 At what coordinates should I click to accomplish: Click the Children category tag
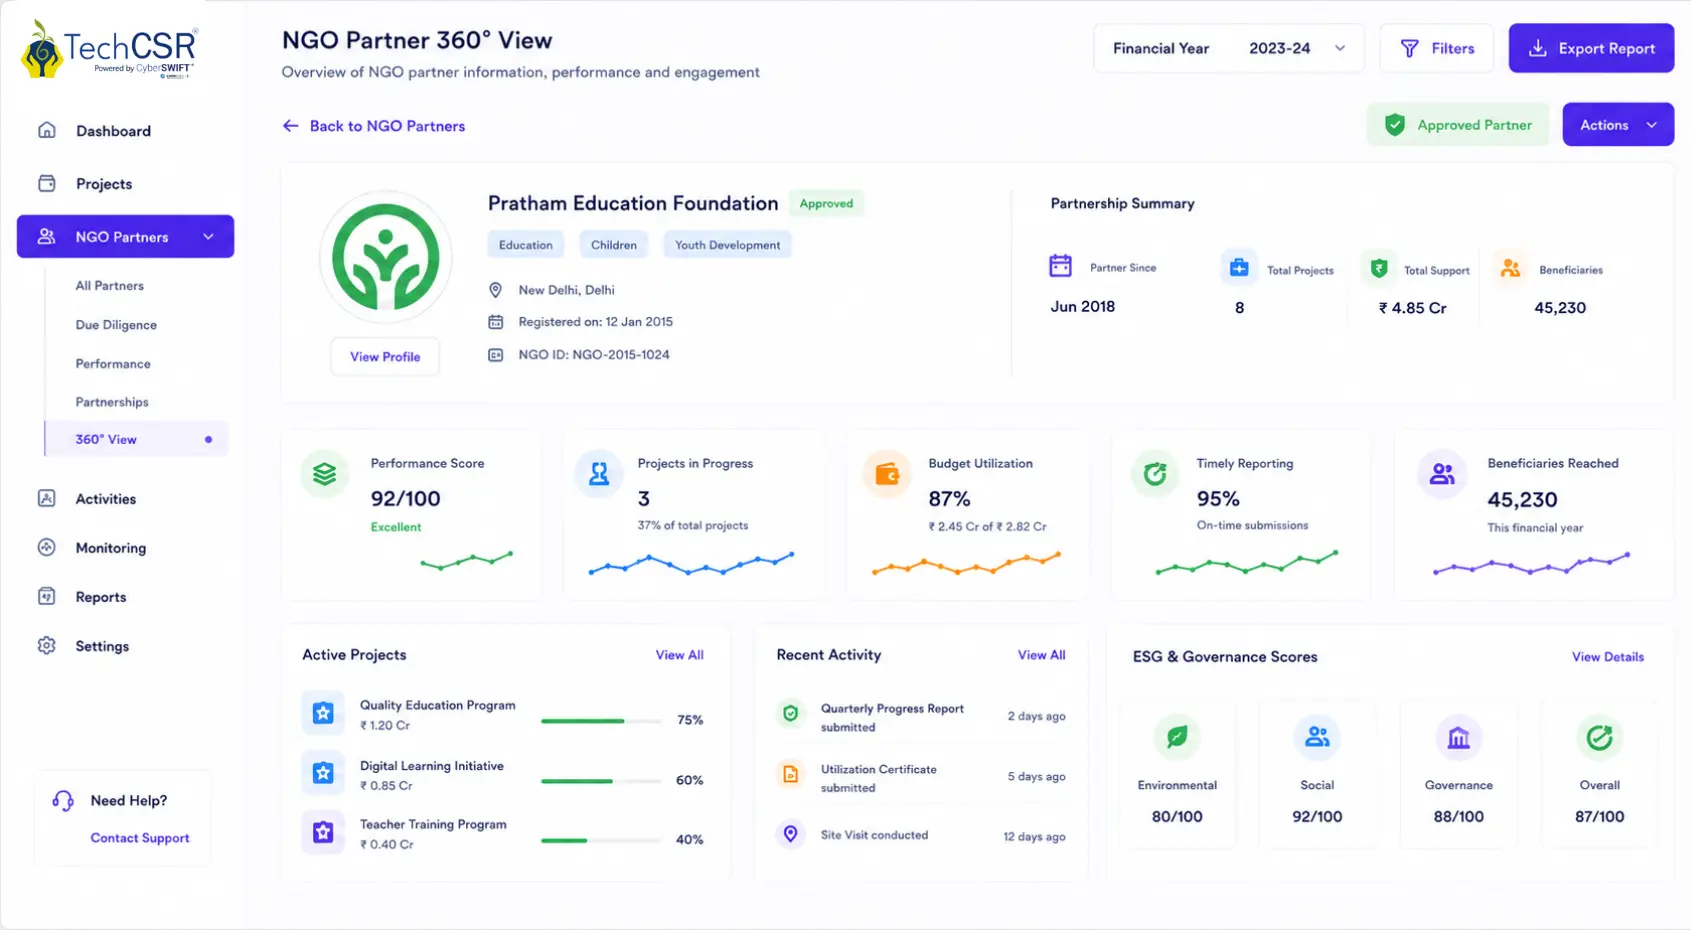click(614, 245)
